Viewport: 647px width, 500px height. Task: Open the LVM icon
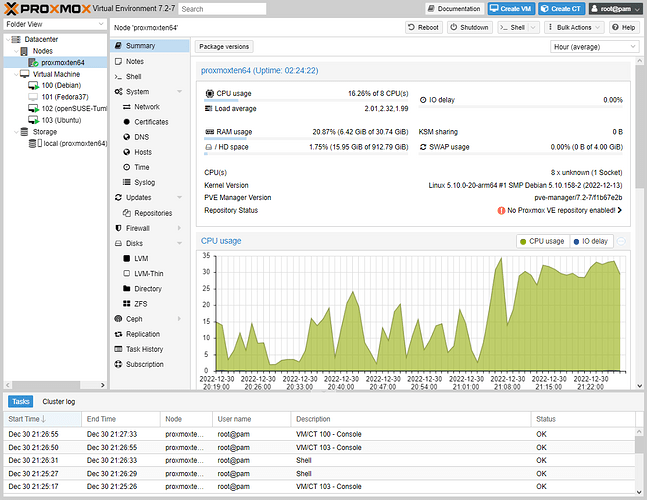pyautogui.click(x=127, y=258)
